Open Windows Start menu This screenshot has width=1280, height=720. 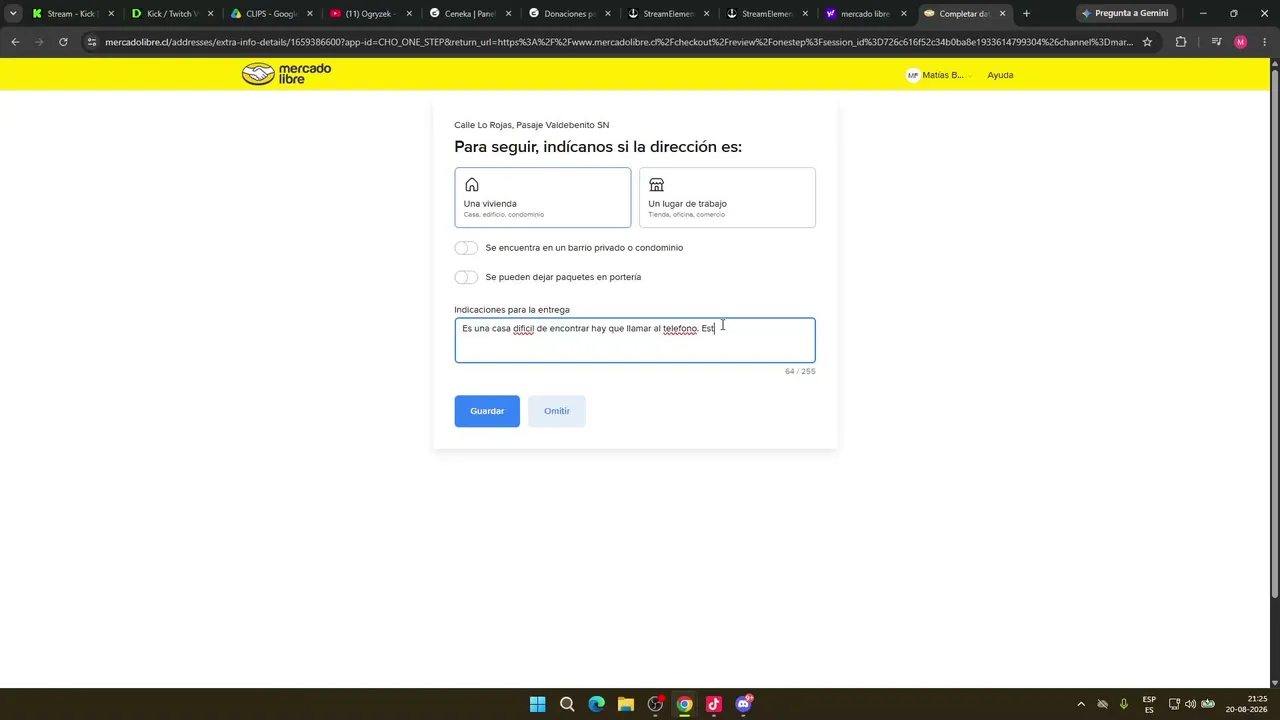537,704
